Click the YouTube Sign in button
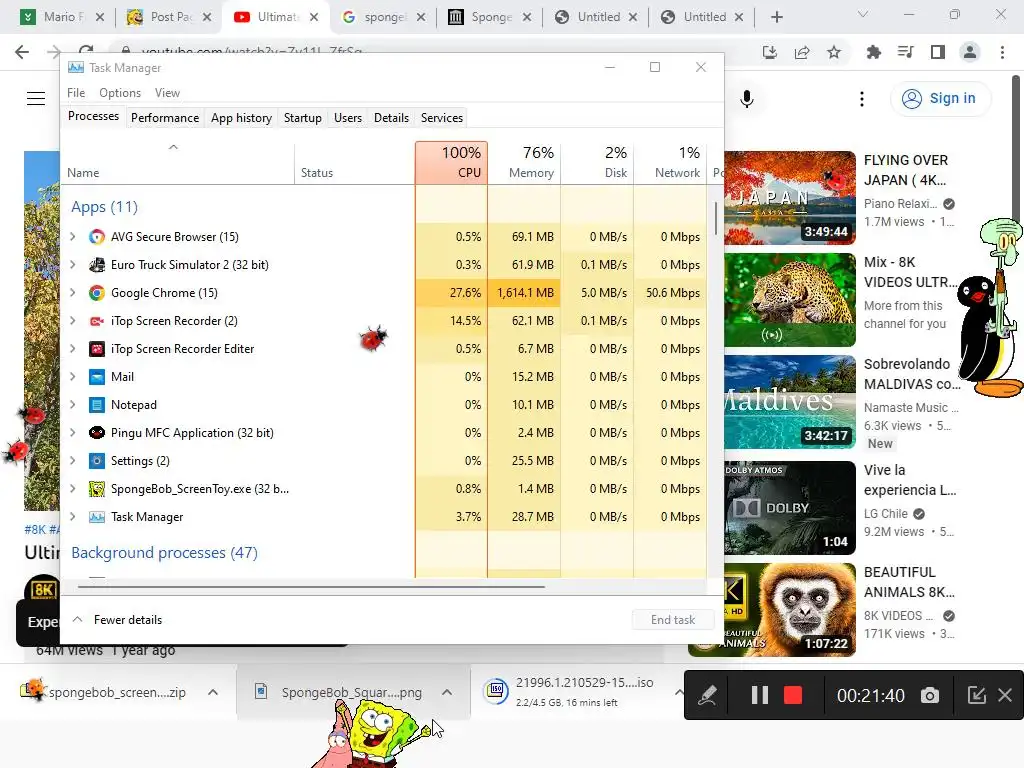This screenshot has width=1024, height=768. point(940,99)
